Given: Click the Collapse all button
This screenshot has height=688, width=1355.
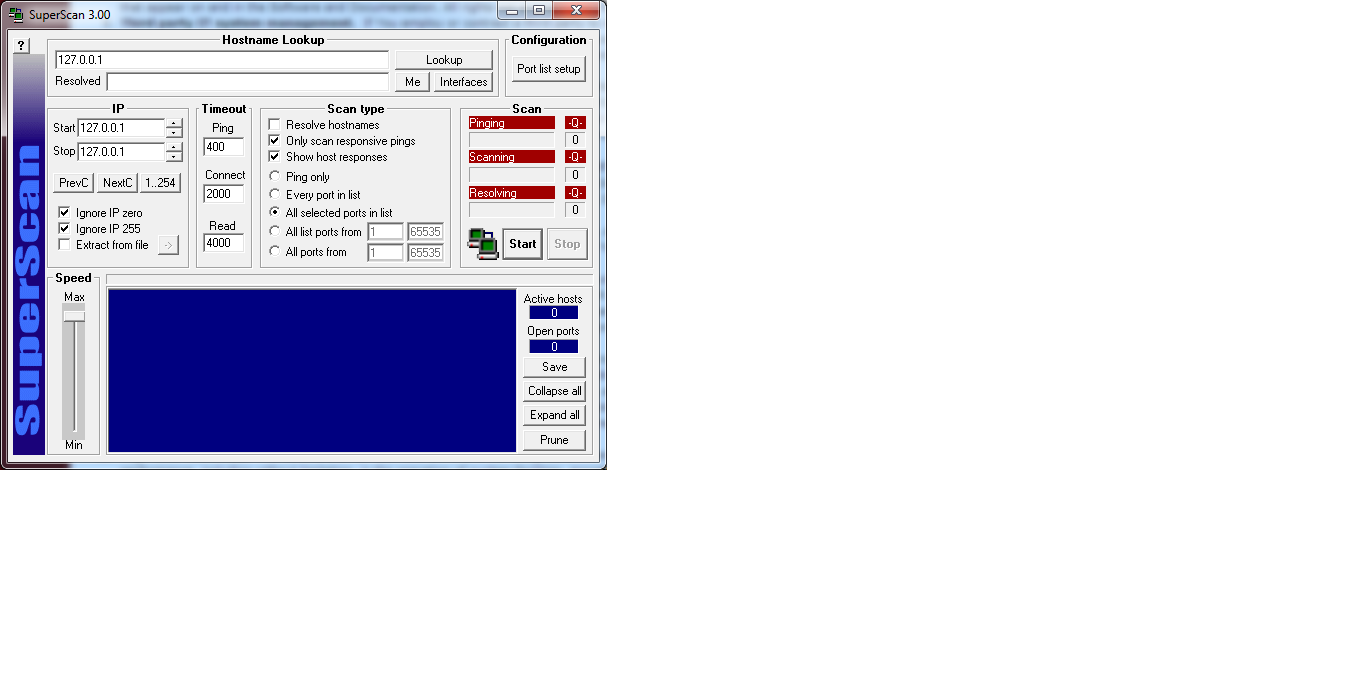Looking at the screenshot, I should (x=554, y=391).
